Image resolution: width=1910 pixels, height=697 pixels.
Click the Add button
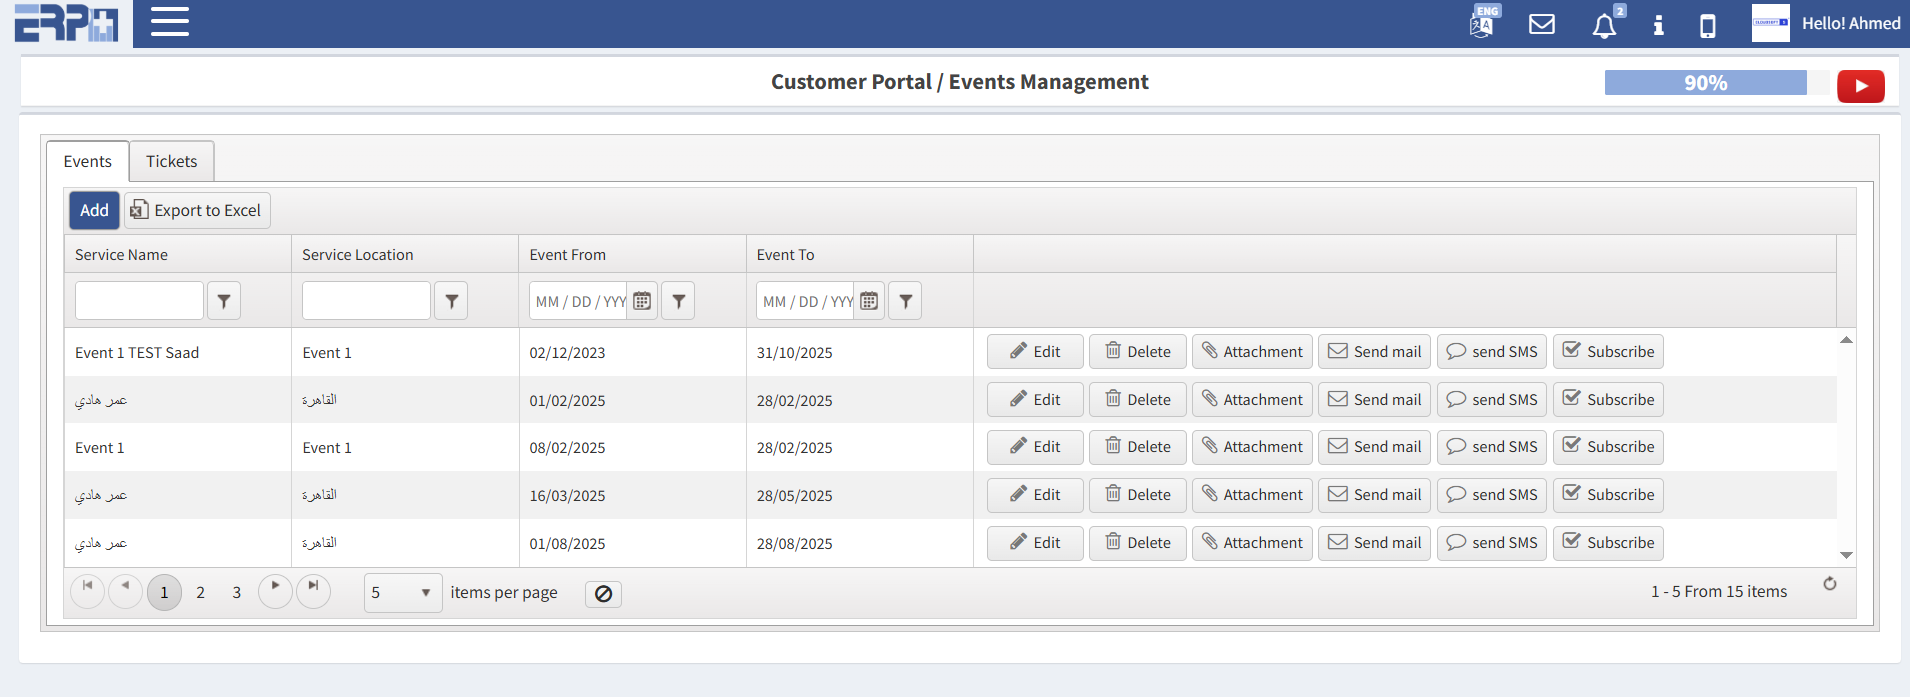click(94, 210)
